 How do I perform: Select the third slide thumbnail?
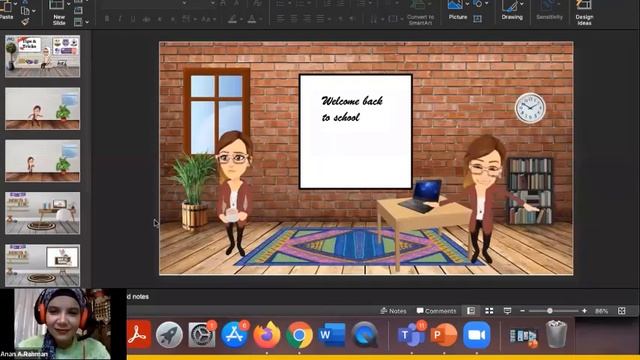coord(42,161)
